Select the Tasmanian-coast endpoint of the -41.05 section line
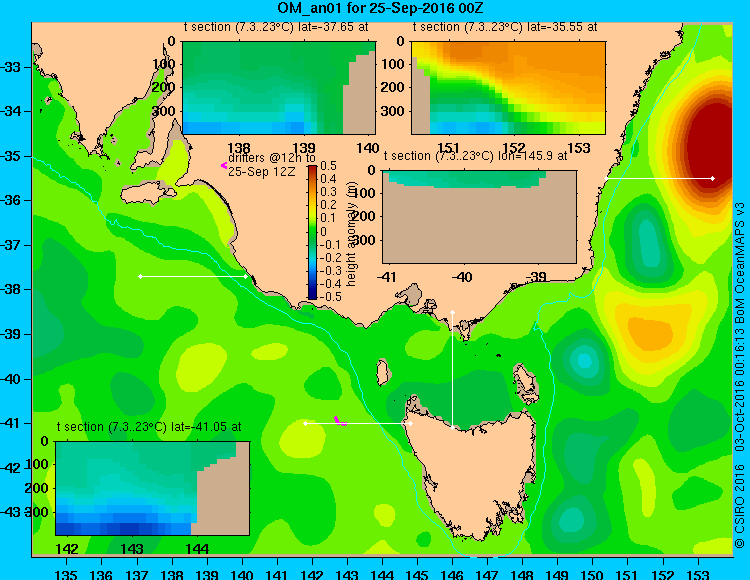Image resolution: width=750 pixels, height=580 pixels. pyautogui.click(x=410, y=424)
